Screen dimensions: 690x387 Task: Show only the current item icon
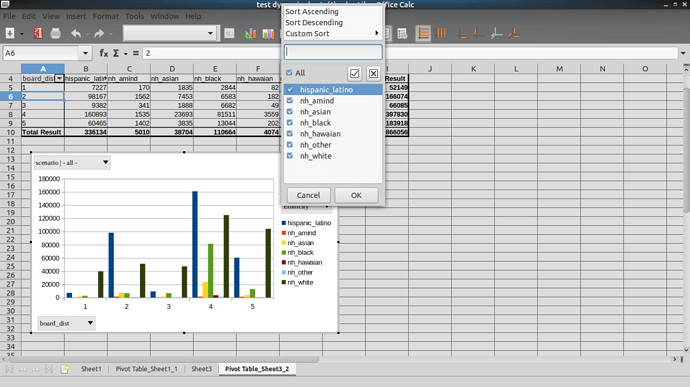coord(355,74)
